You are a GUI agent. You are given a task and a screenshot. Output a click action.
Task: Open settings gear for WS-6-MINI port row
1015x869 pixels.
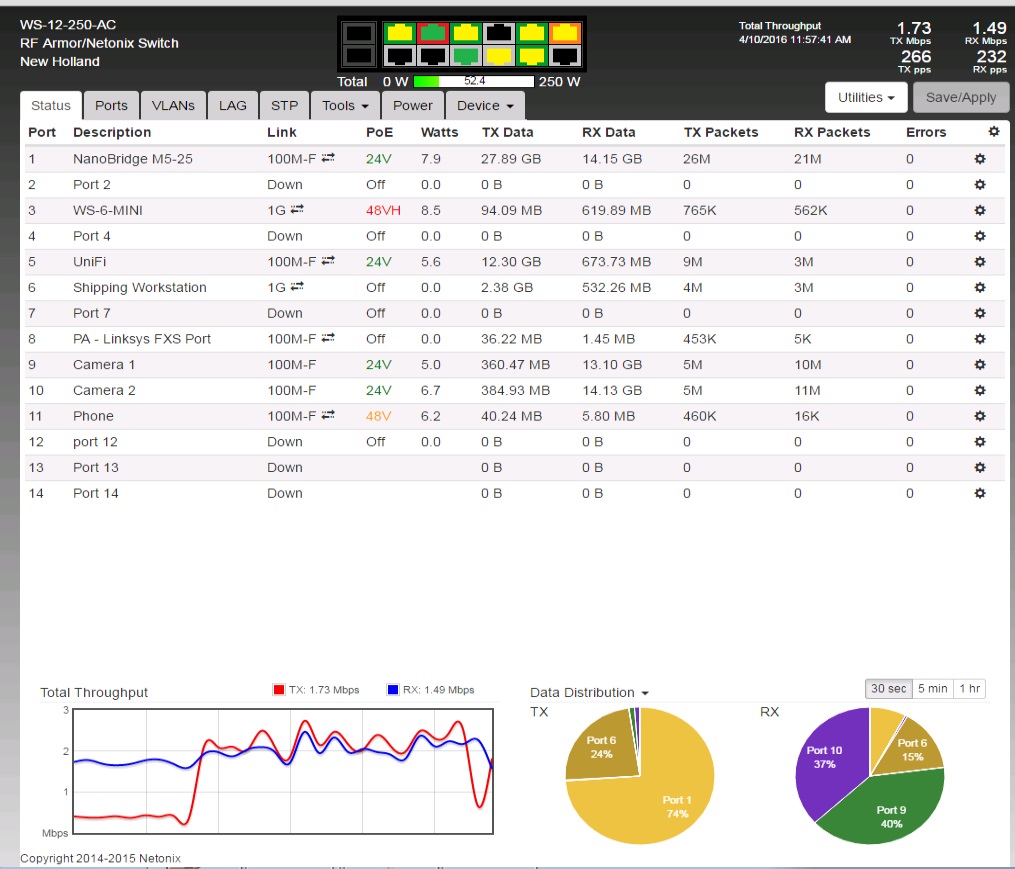pyautogui.click(x=980, y=211)
